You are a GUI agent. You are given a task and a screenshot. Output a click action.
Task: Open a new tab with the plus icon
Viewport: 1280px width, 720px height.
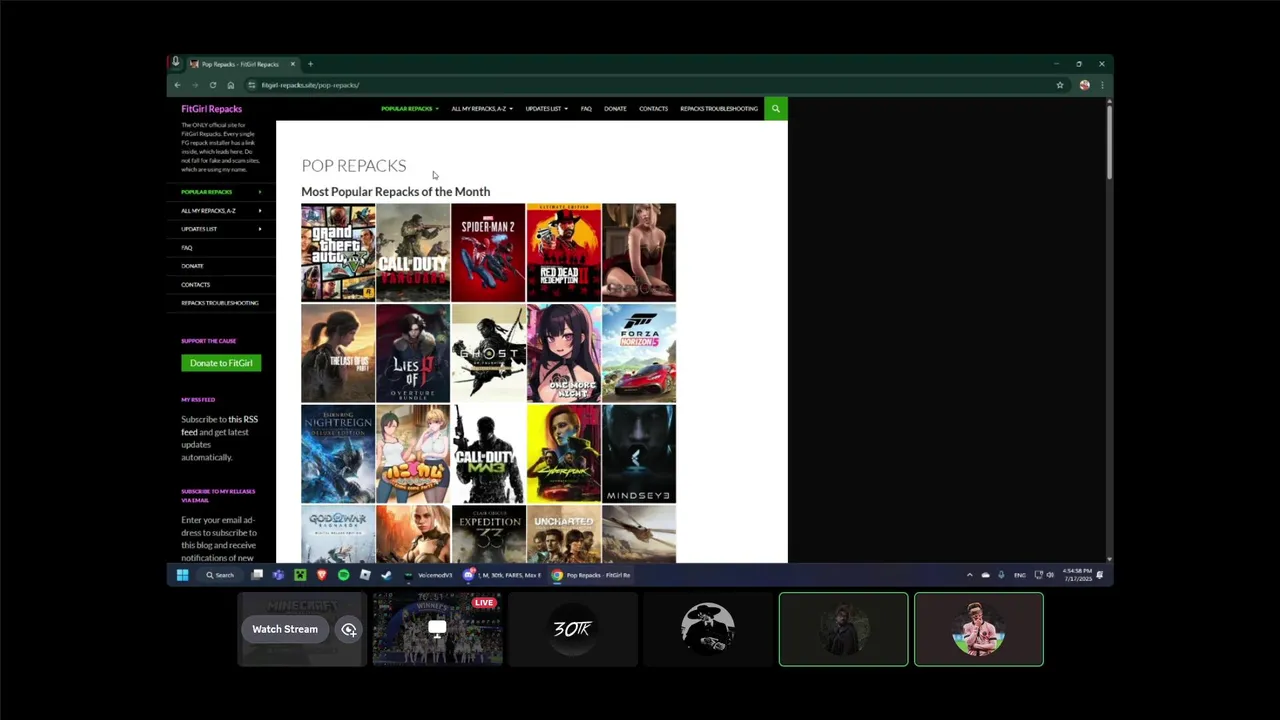tap(310, 64)
